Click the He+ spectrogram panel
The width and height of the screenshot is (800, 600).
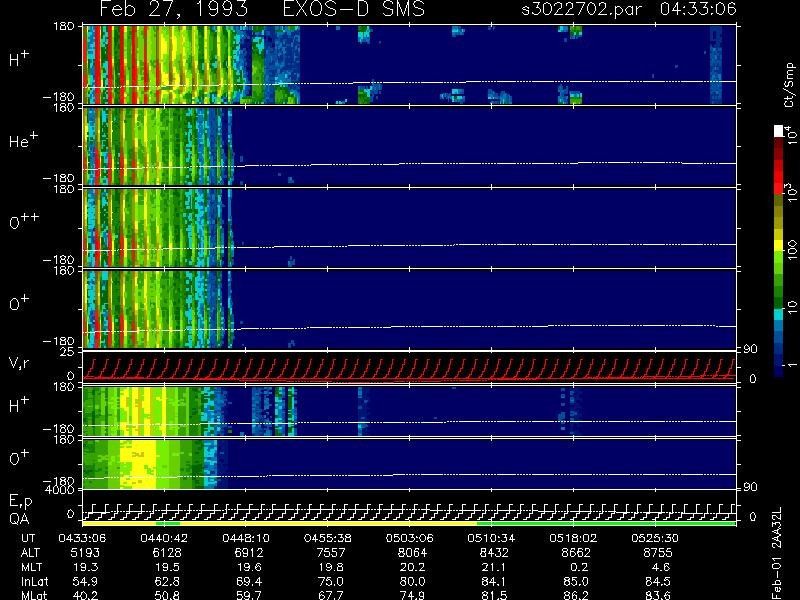pos(409,145)
